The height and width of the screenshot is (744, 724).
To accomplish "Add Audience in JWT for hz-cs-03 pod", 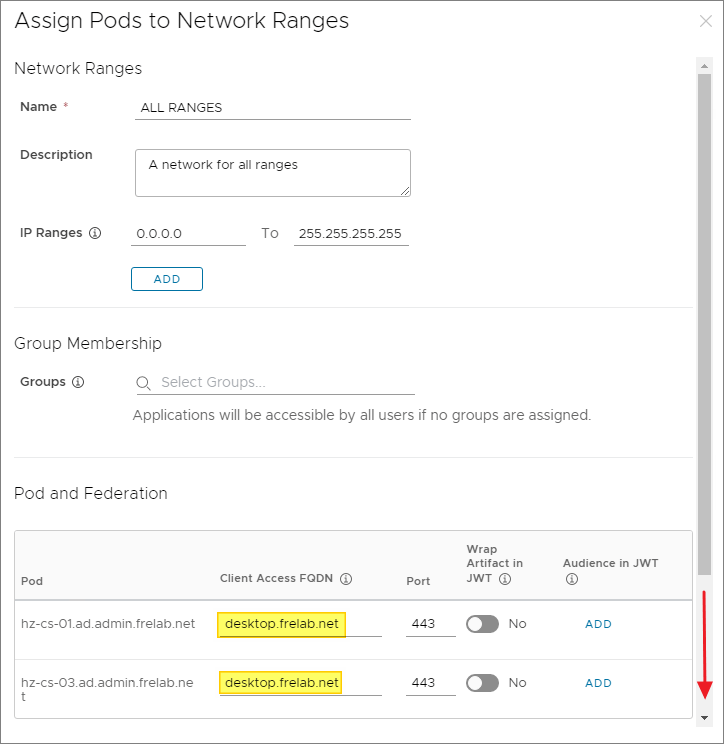I will point(598,683).
